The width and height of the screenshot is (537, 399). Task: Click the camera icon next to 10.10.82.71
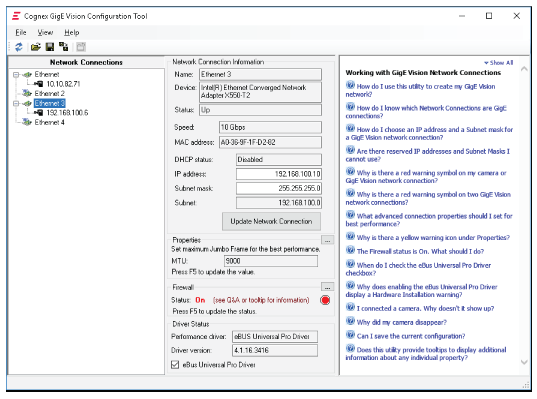pyautogui.click(x=39, y=84)
